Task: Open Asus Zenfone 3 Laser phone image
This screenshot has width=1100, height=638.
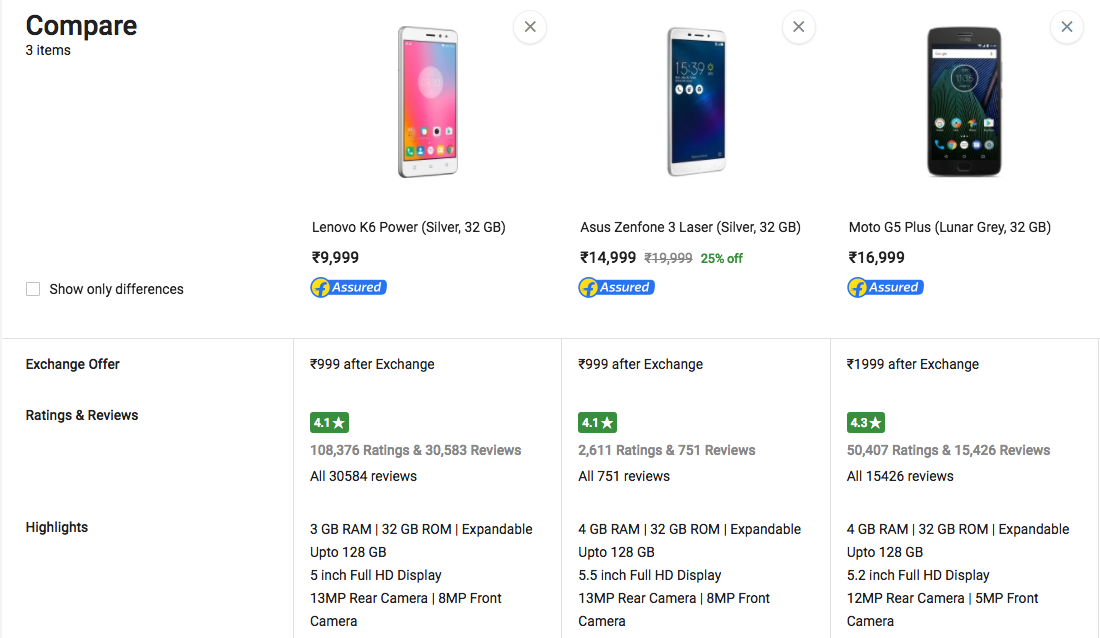Action: [x=696, y=102]
